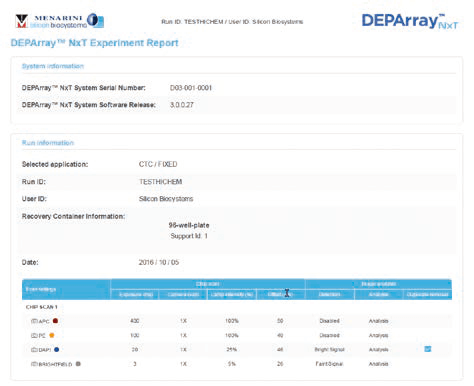Click the Support Id: 1 text
474x386 pixels.
(x=189, y=236)
